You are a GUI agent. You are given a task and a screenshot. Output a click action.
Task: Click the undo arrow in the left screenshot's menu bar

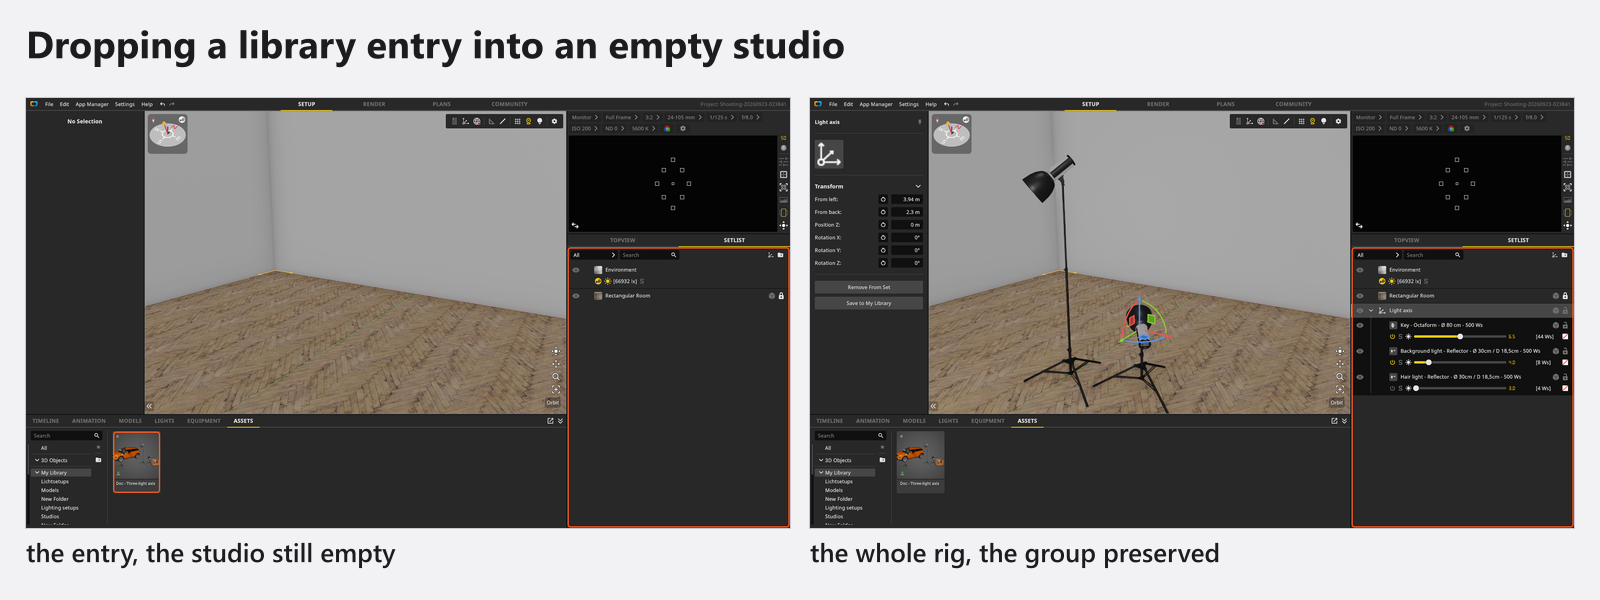(x=162, y=104)
